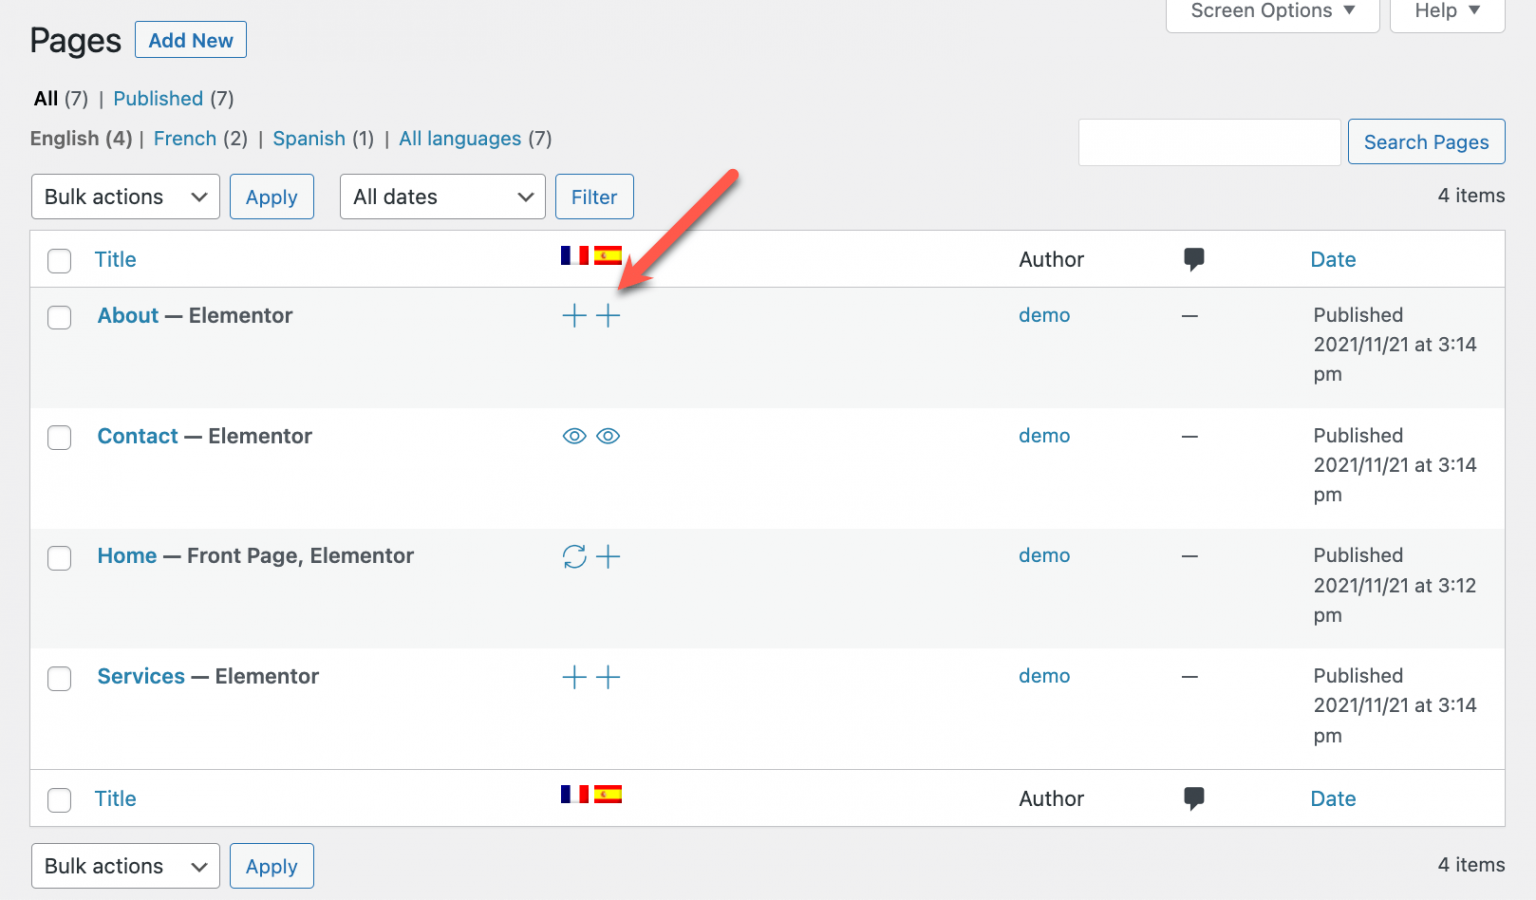Open the top Bulk actions dropdown

126,197
